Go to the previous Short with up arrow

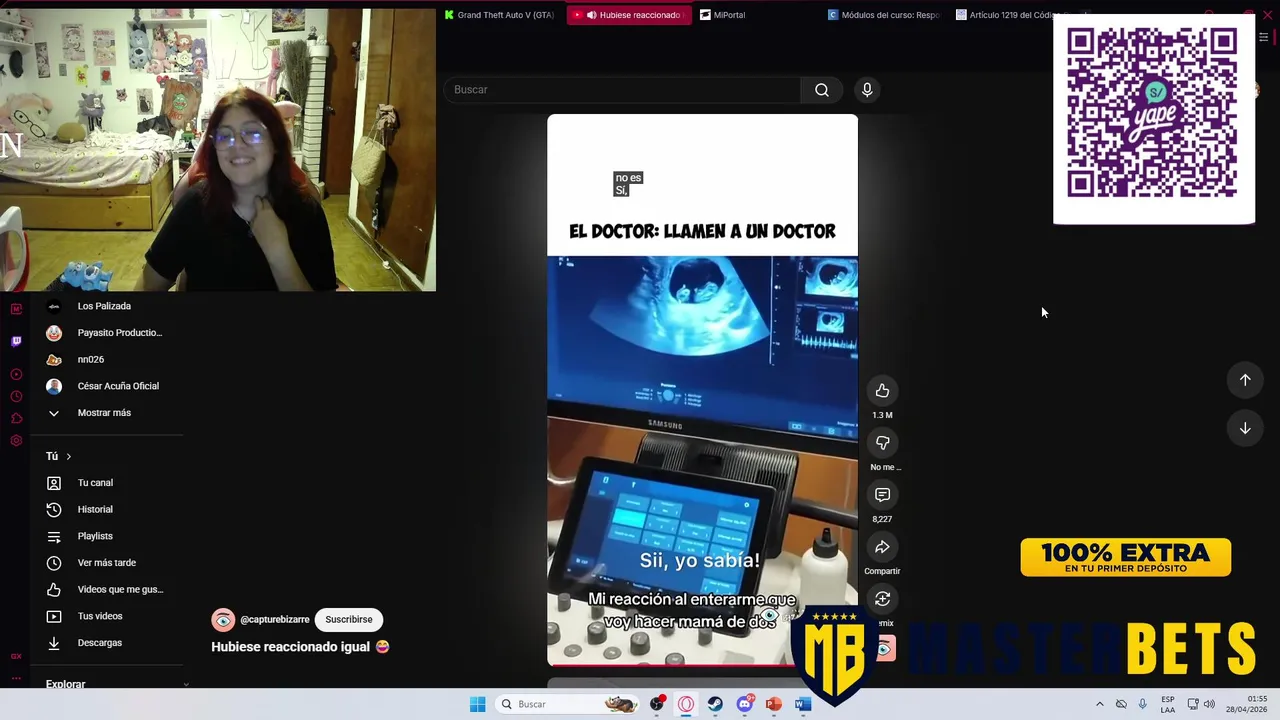coord(1245,380)
